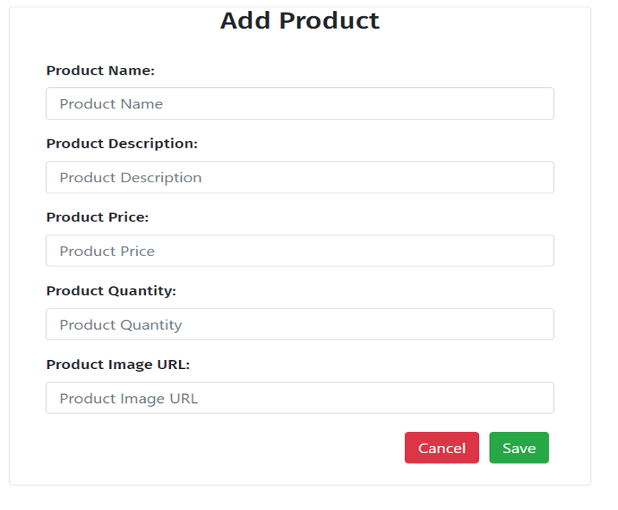Click the word 'Cancel' on the red button

(442, 448)
